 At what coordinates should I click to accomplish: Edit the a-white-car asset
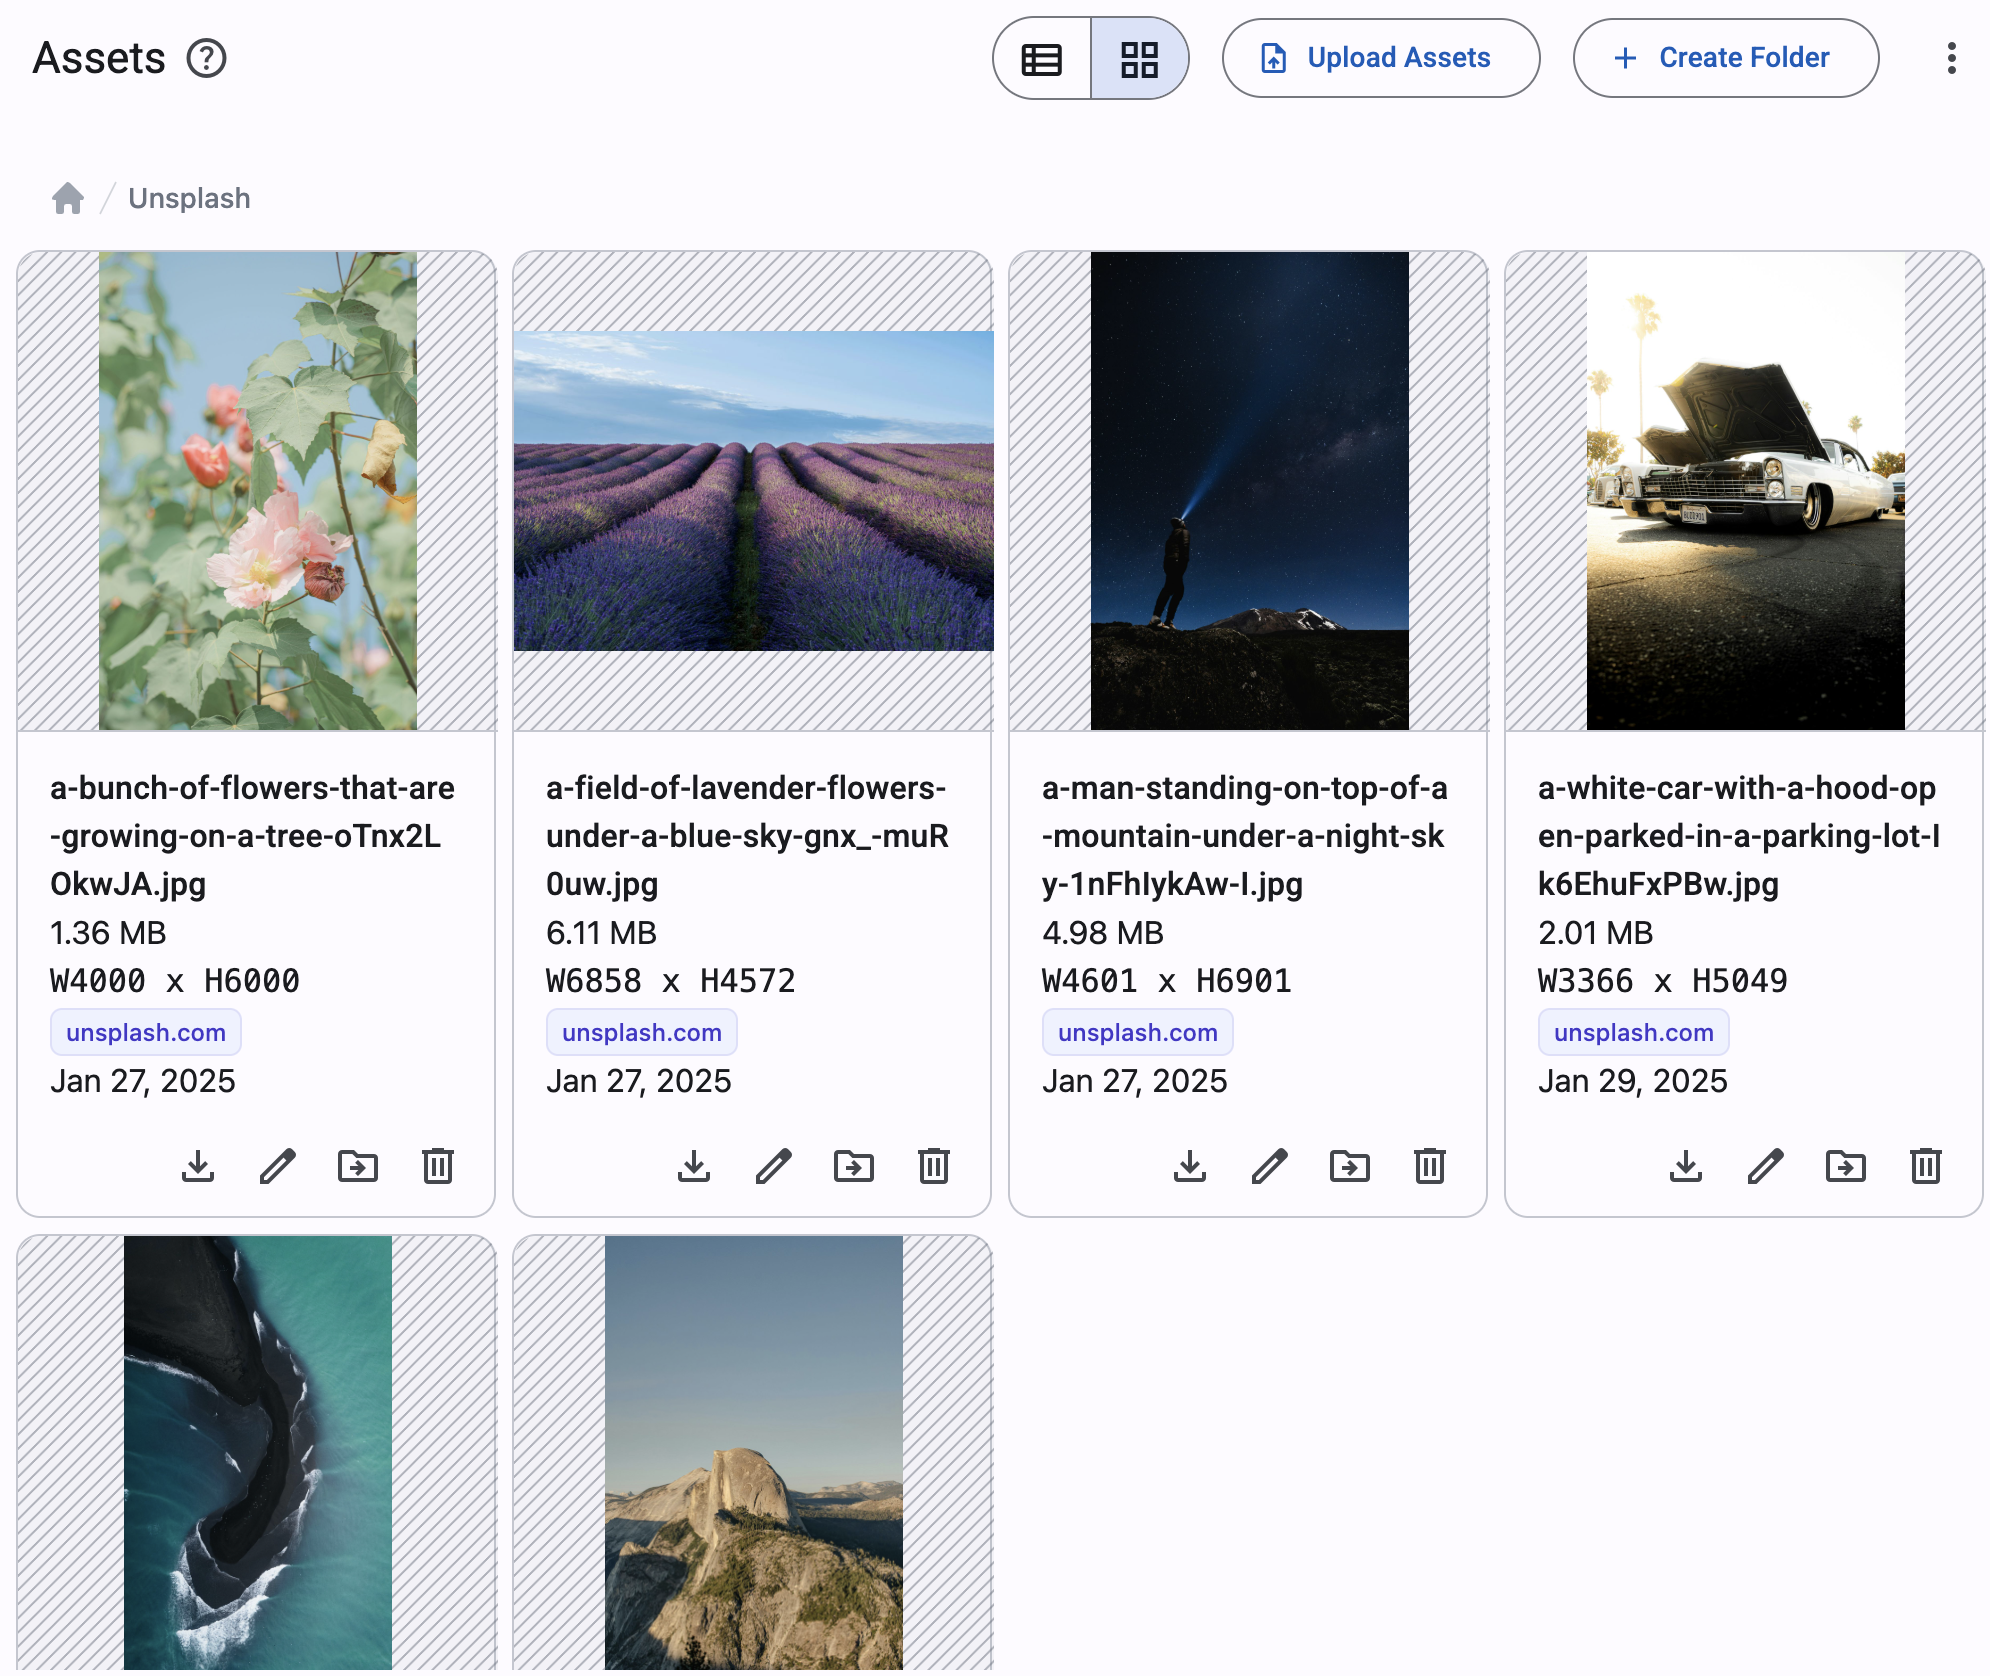pos(1766,1166)
